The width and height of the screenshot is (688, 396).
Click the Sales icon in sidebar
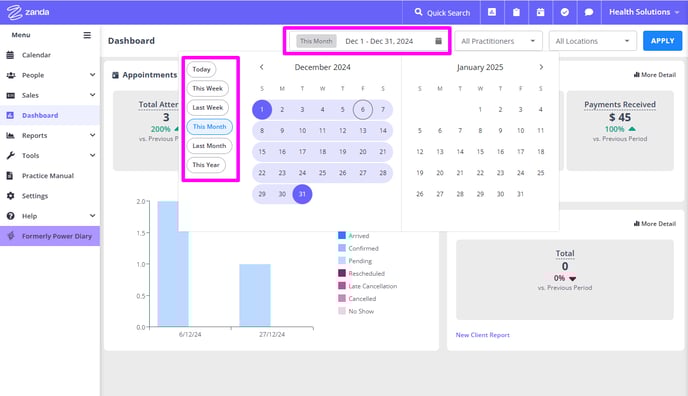(11, 95)
